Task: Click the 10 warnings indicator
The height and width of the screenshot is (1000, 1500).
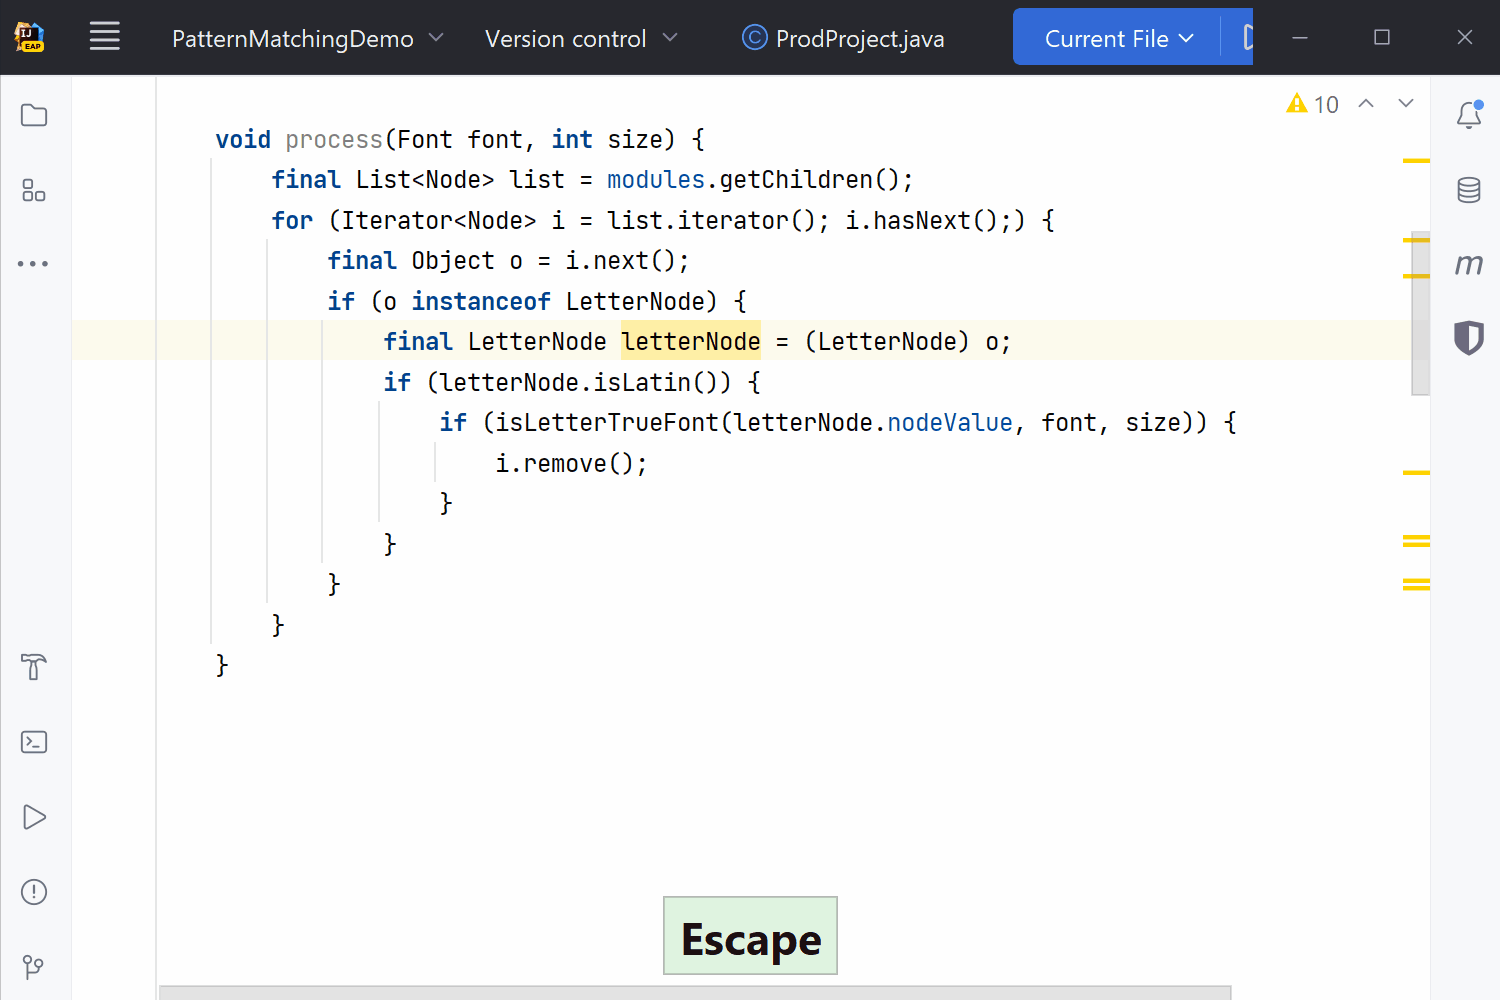Action: click(1312, 104)
